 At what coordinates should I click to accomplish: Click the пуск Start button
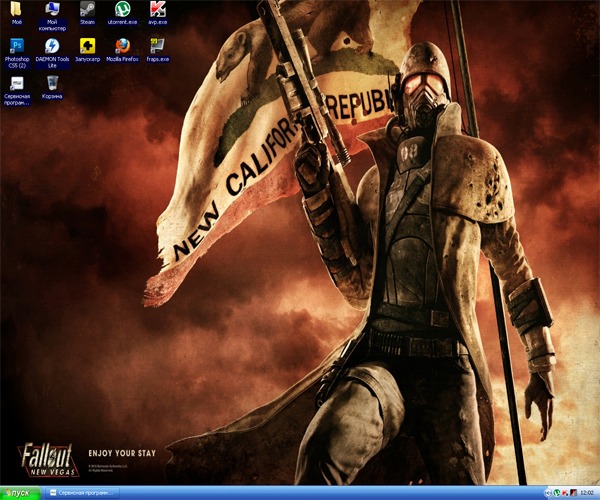coord(20,493)
